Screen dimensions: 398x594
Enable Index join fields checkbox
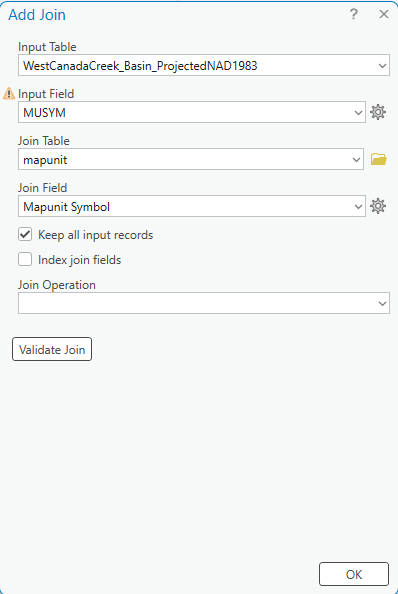[x=25, y=259]
